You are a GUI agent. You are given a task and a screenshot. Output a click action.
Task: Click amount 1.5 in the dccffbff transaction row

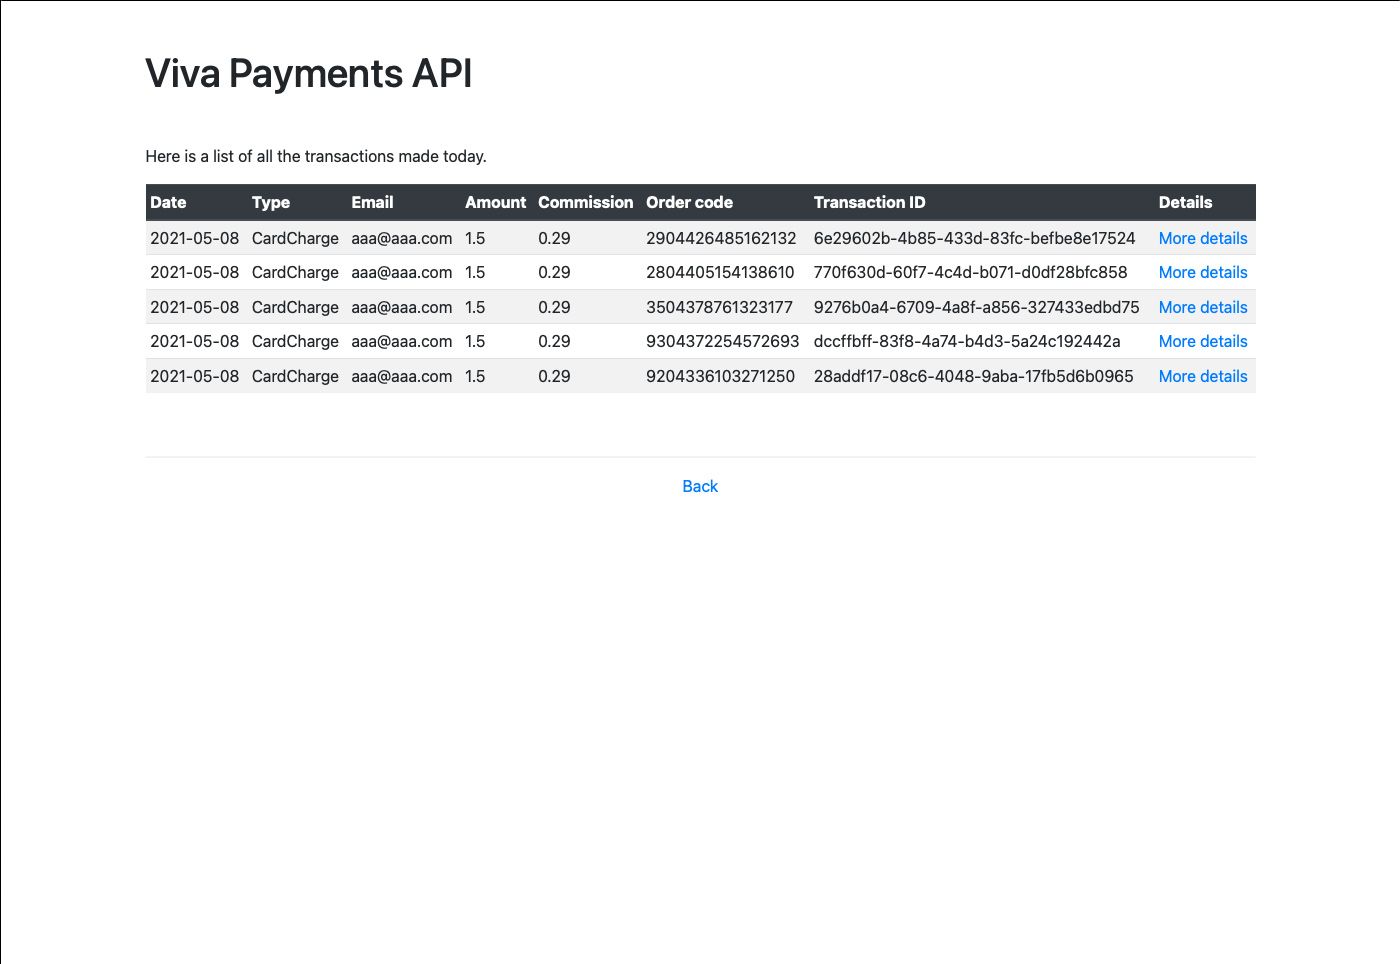[x=475, y=341]
